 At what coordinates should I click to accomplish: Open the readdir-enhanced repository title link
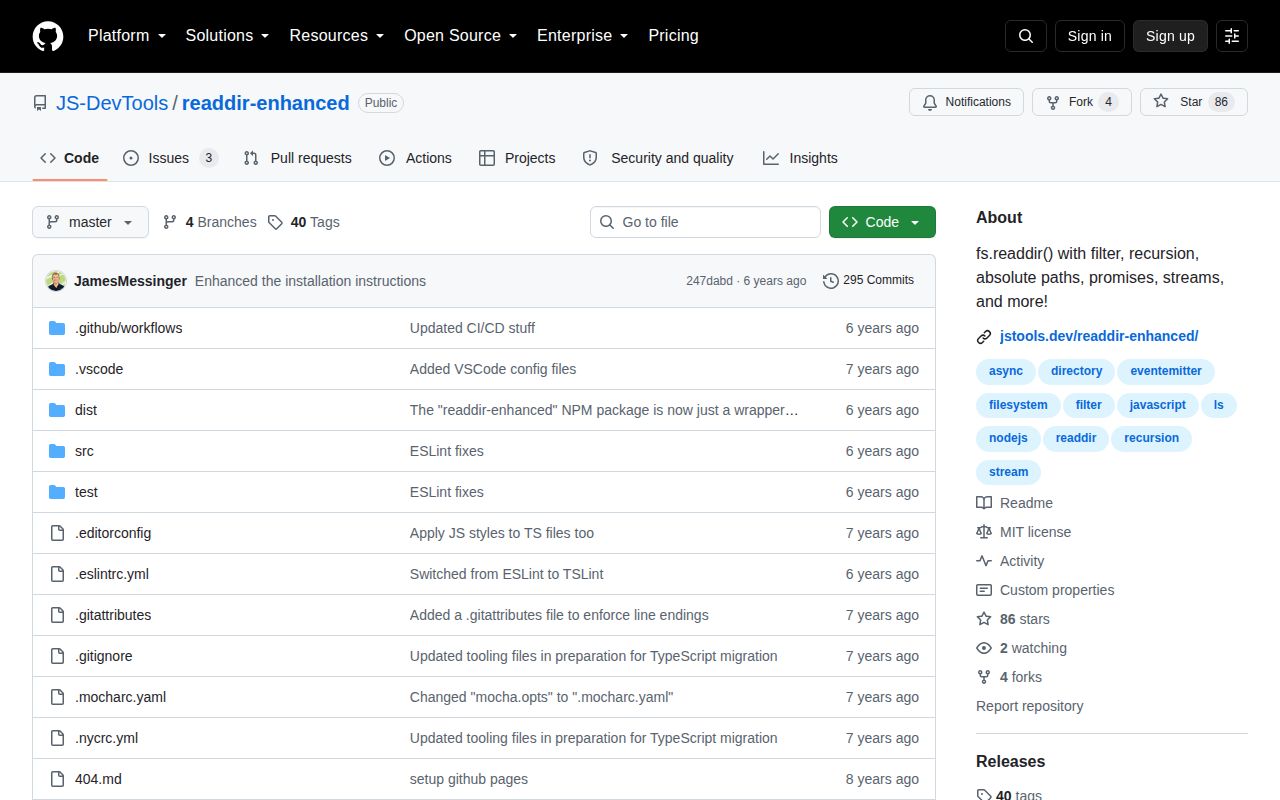(x=266, y=103)
